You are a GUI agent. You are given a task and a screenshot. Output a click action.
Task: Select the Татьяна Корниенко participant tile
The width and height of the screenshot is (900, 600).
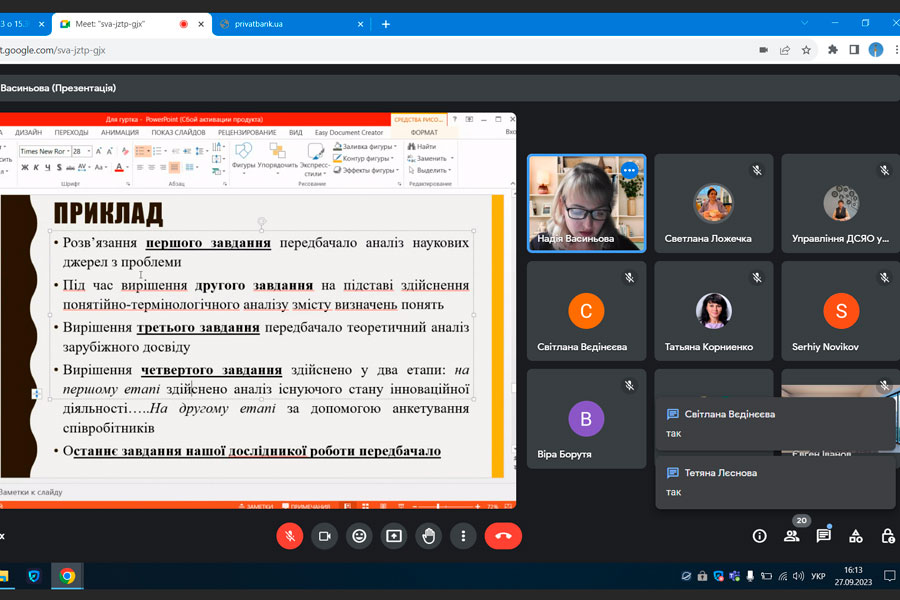pyautogui.click(x=713, y=311)
